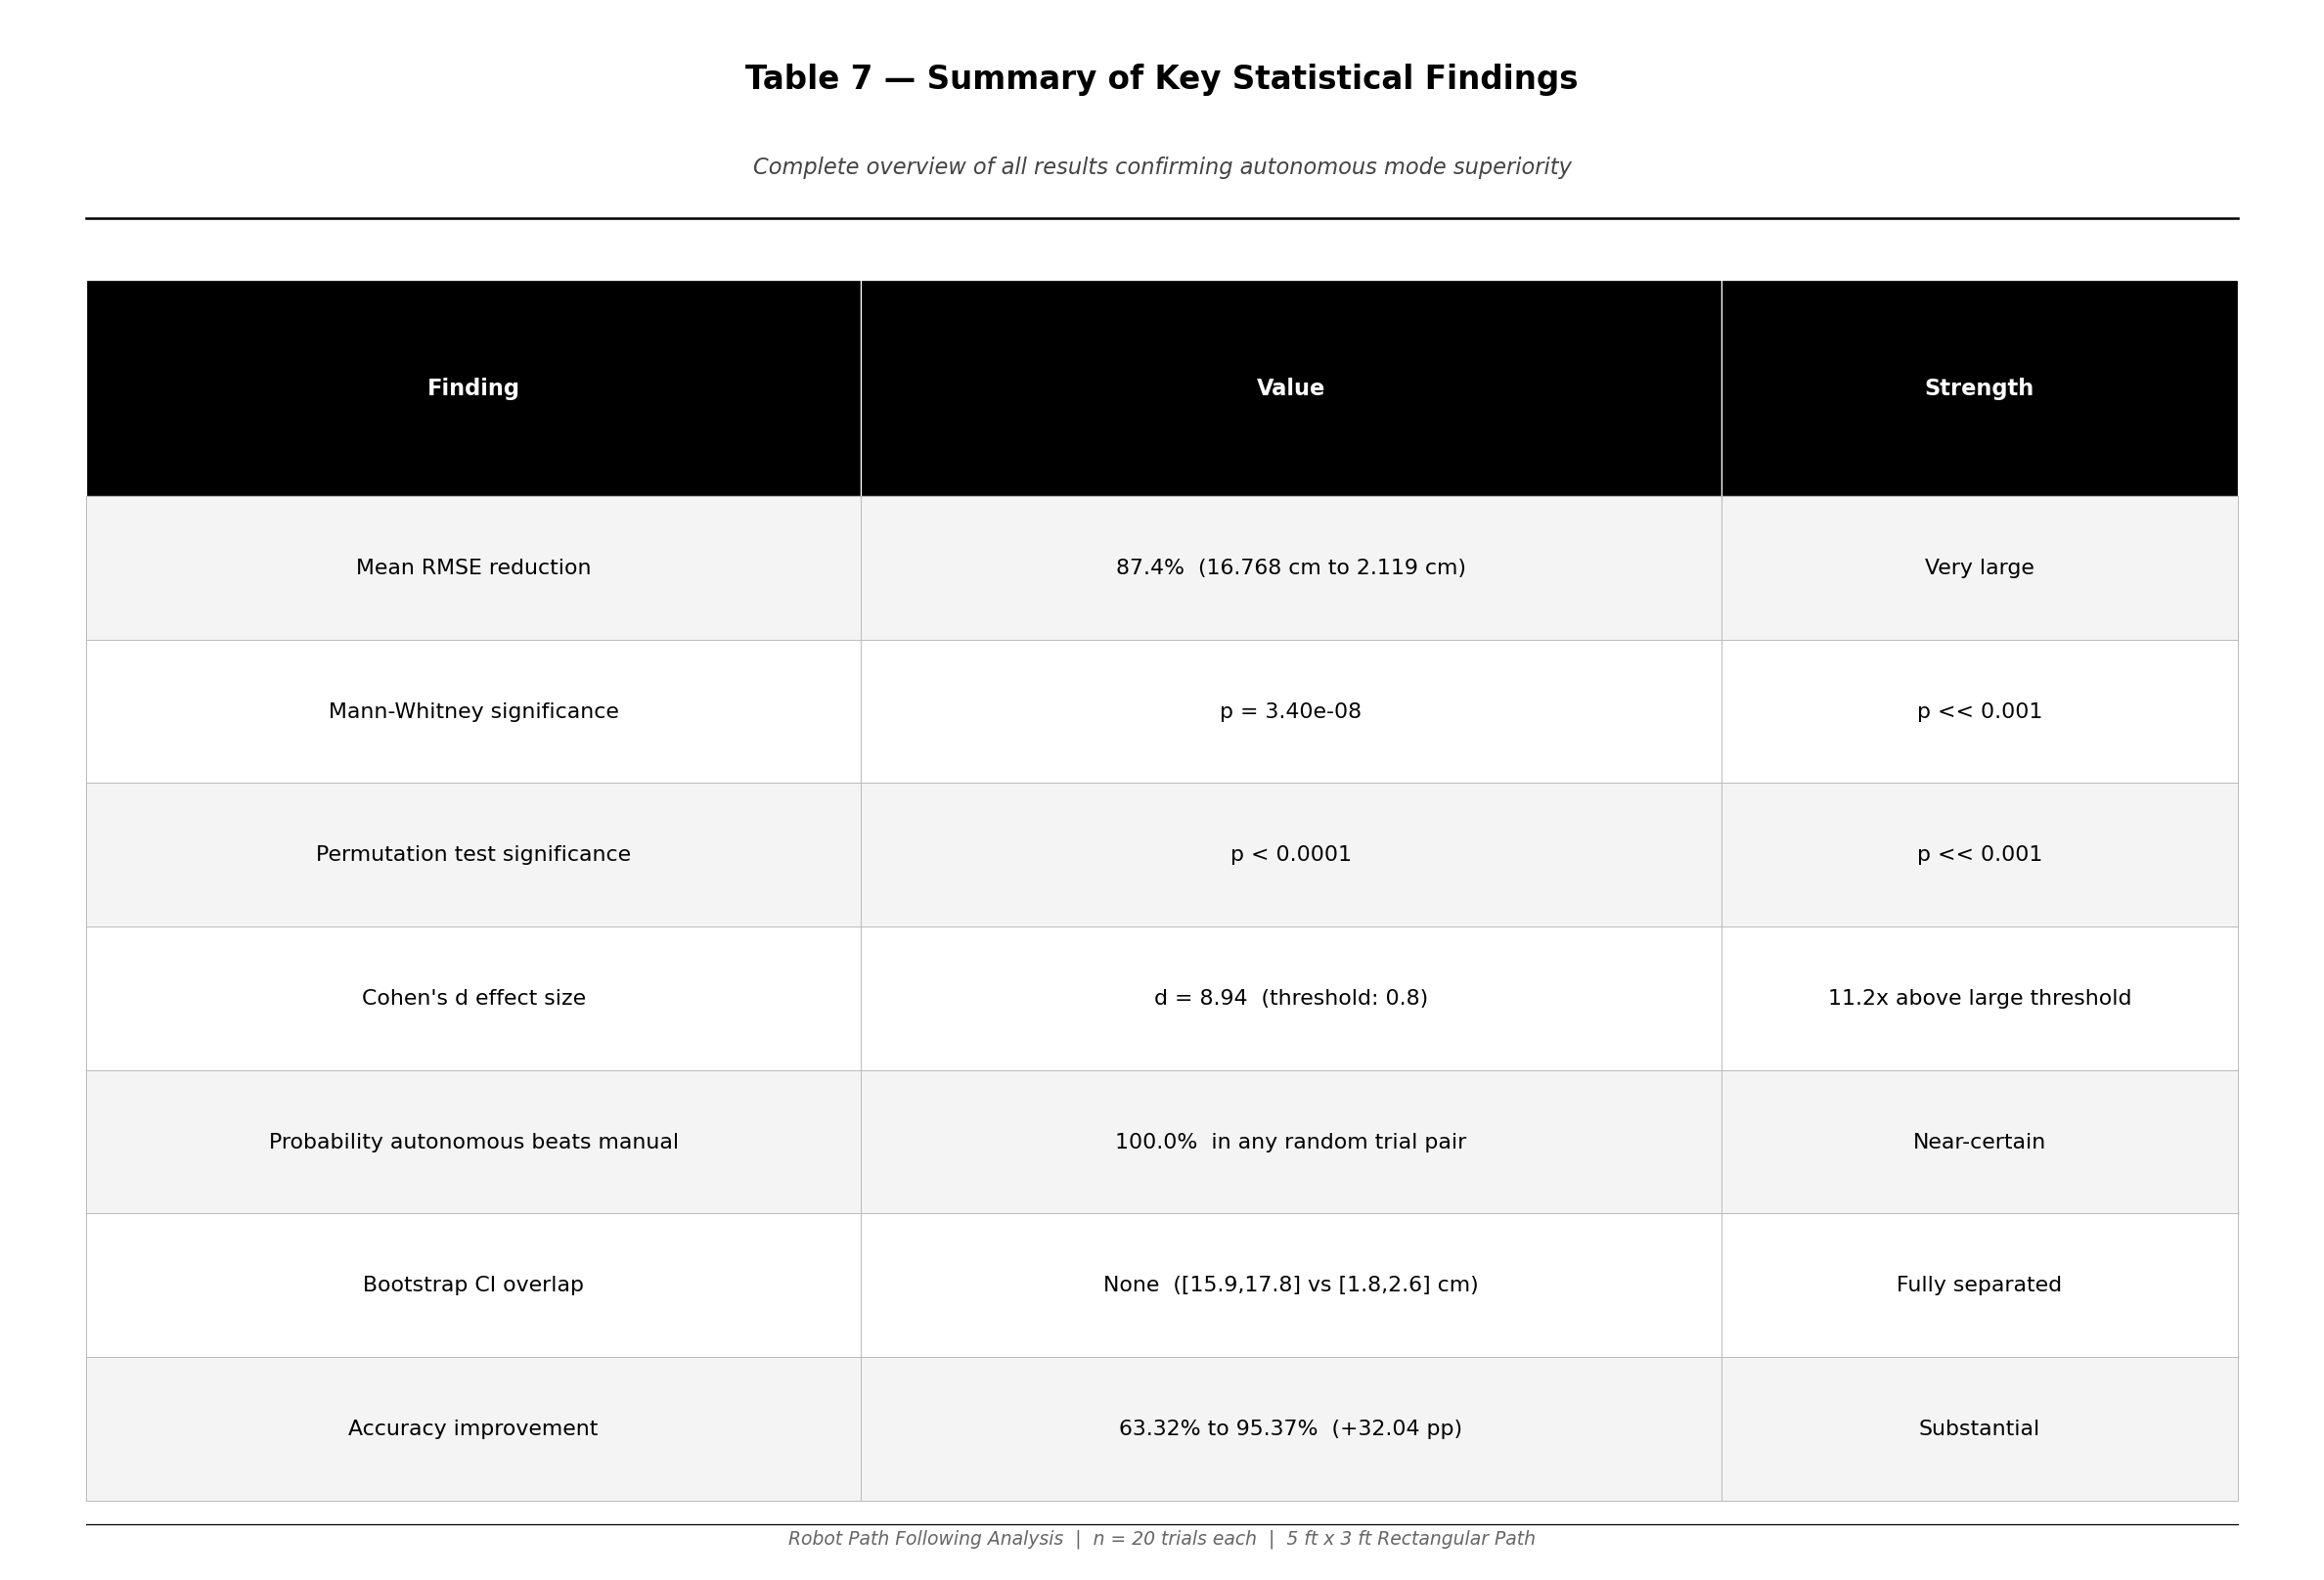Viewport: 2324px width, 1580px height.
Task: Select the Permutation test significance cell
Action: tap(473, 855)
